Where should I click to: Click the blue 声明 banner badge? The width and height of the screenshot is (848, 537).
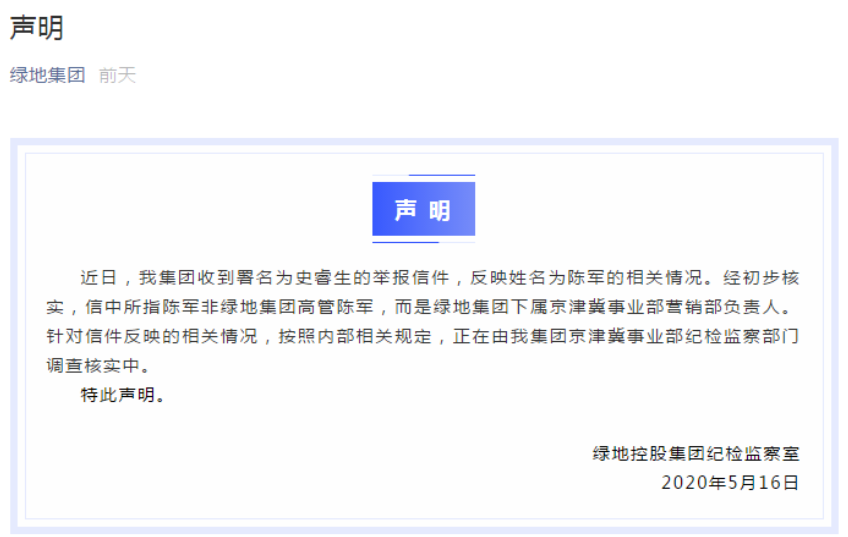point(423,209)
